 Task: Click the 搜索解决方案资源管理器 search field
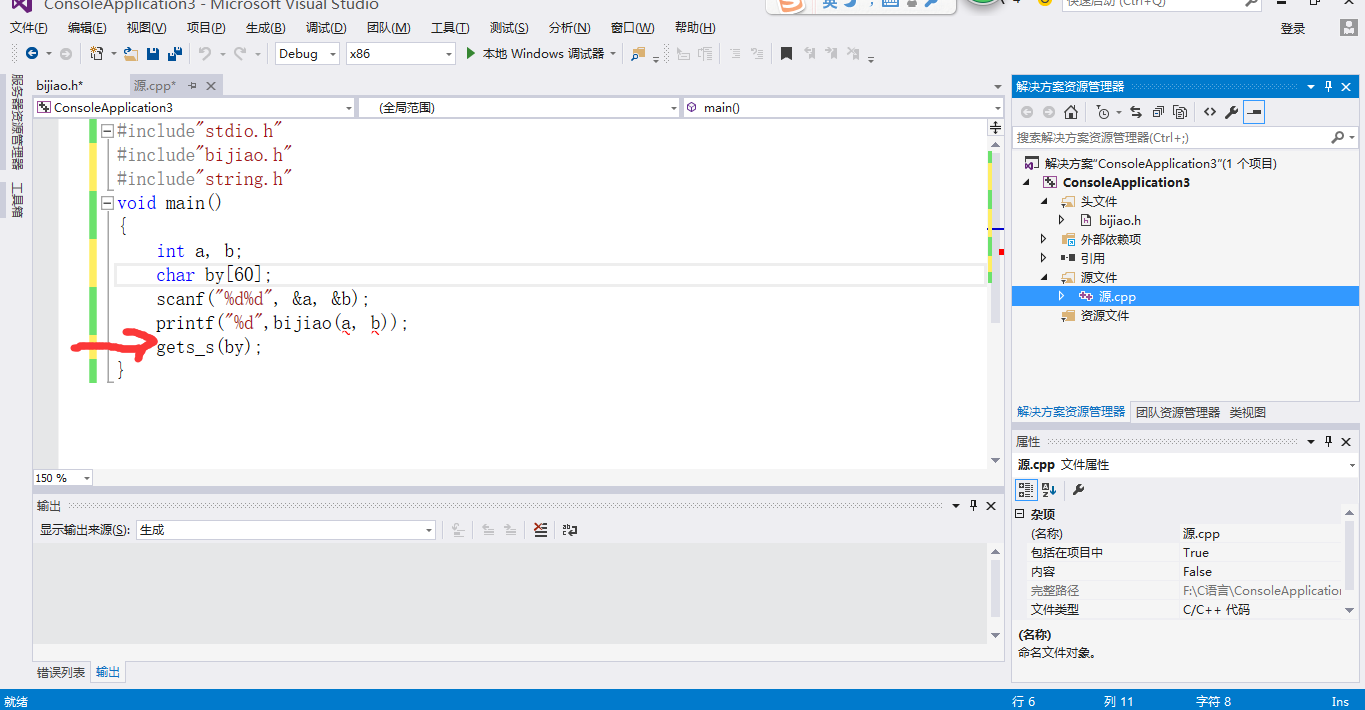[x=1170, y=137]
